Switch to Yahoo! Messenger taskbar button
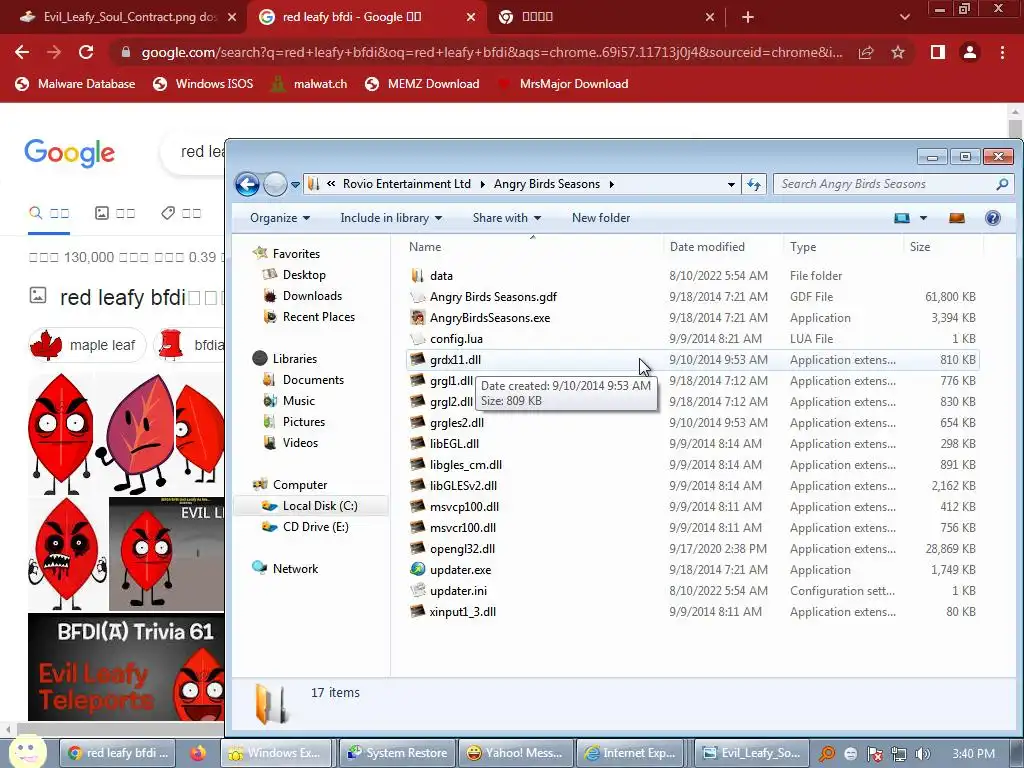 [515, 753]
